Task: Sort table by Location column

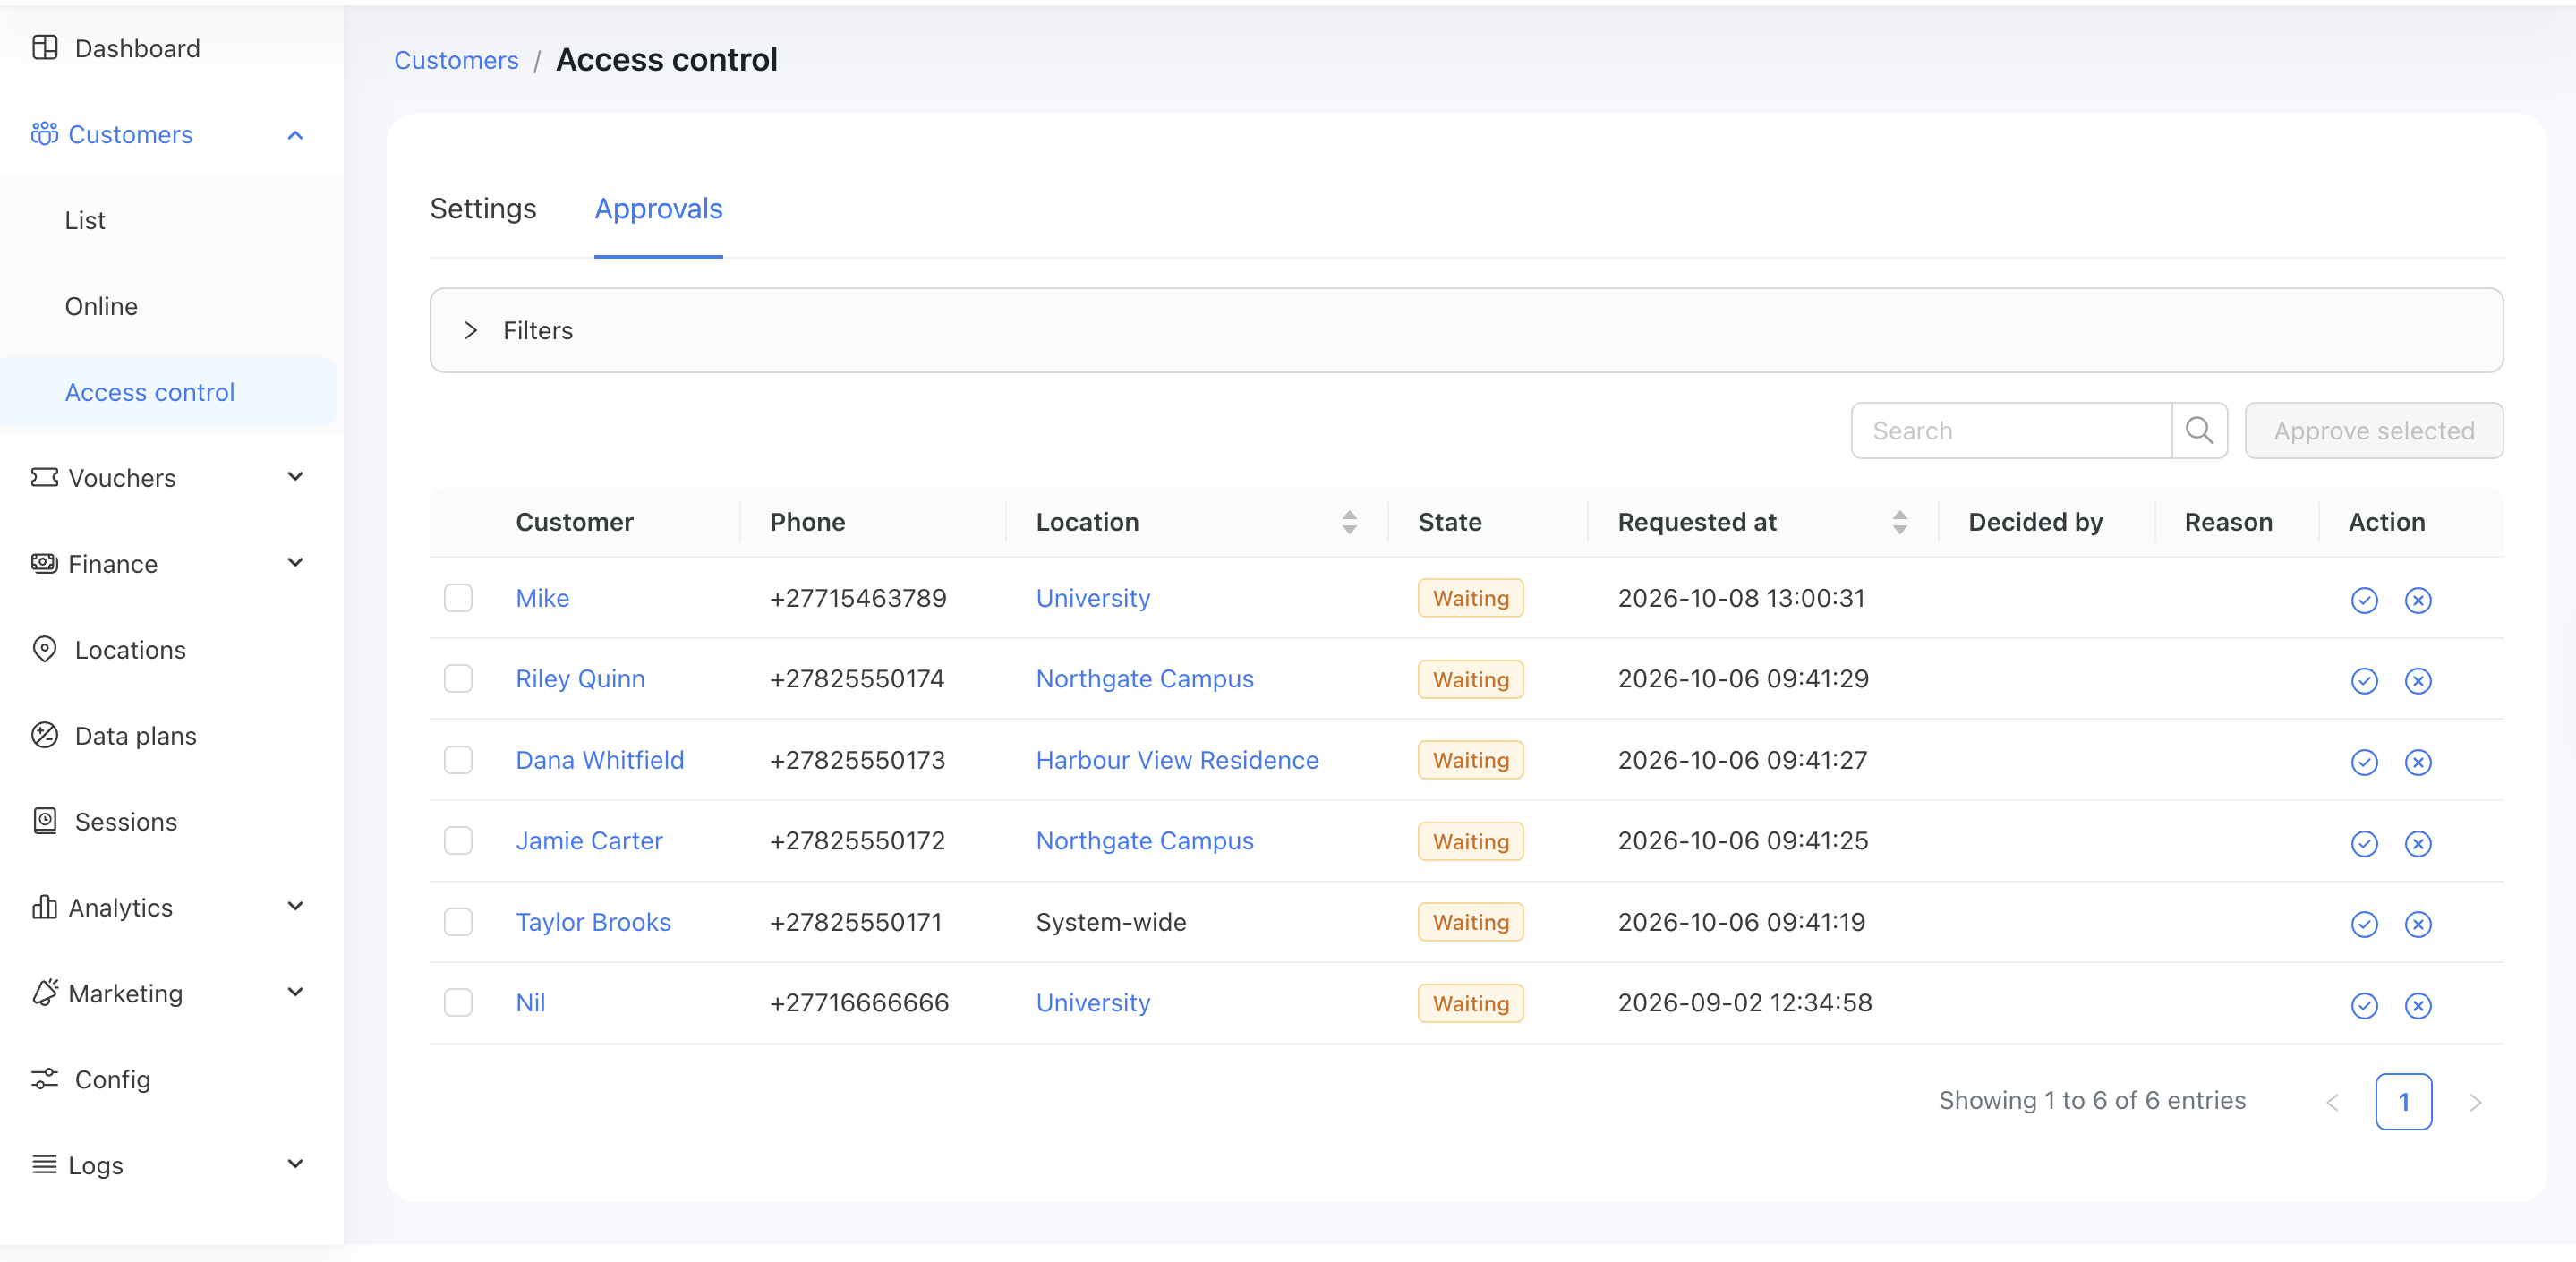Action: [x=1349, y=522]
